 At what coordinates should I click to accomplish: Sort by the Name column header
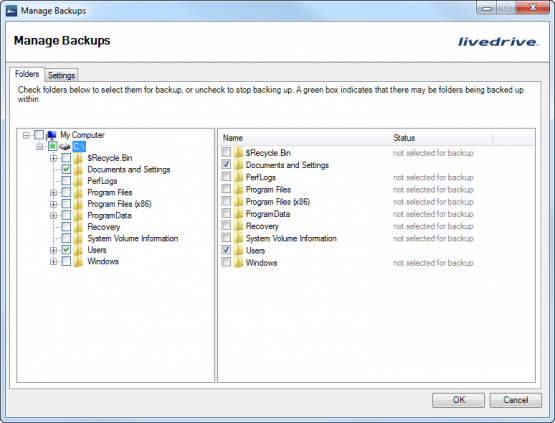pyautogui.click(x=304, y=138)
